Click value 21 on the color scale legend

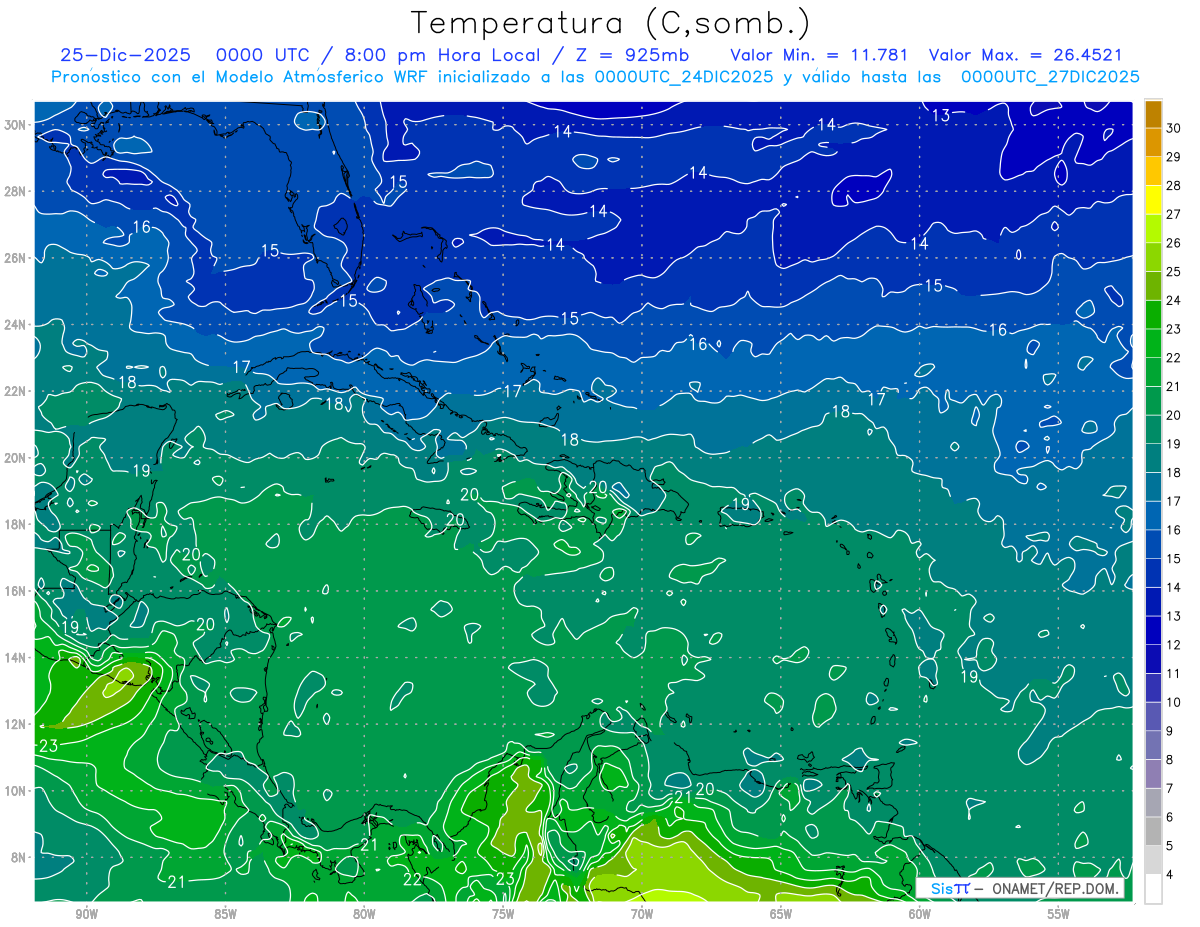[x=1174, y=386]
